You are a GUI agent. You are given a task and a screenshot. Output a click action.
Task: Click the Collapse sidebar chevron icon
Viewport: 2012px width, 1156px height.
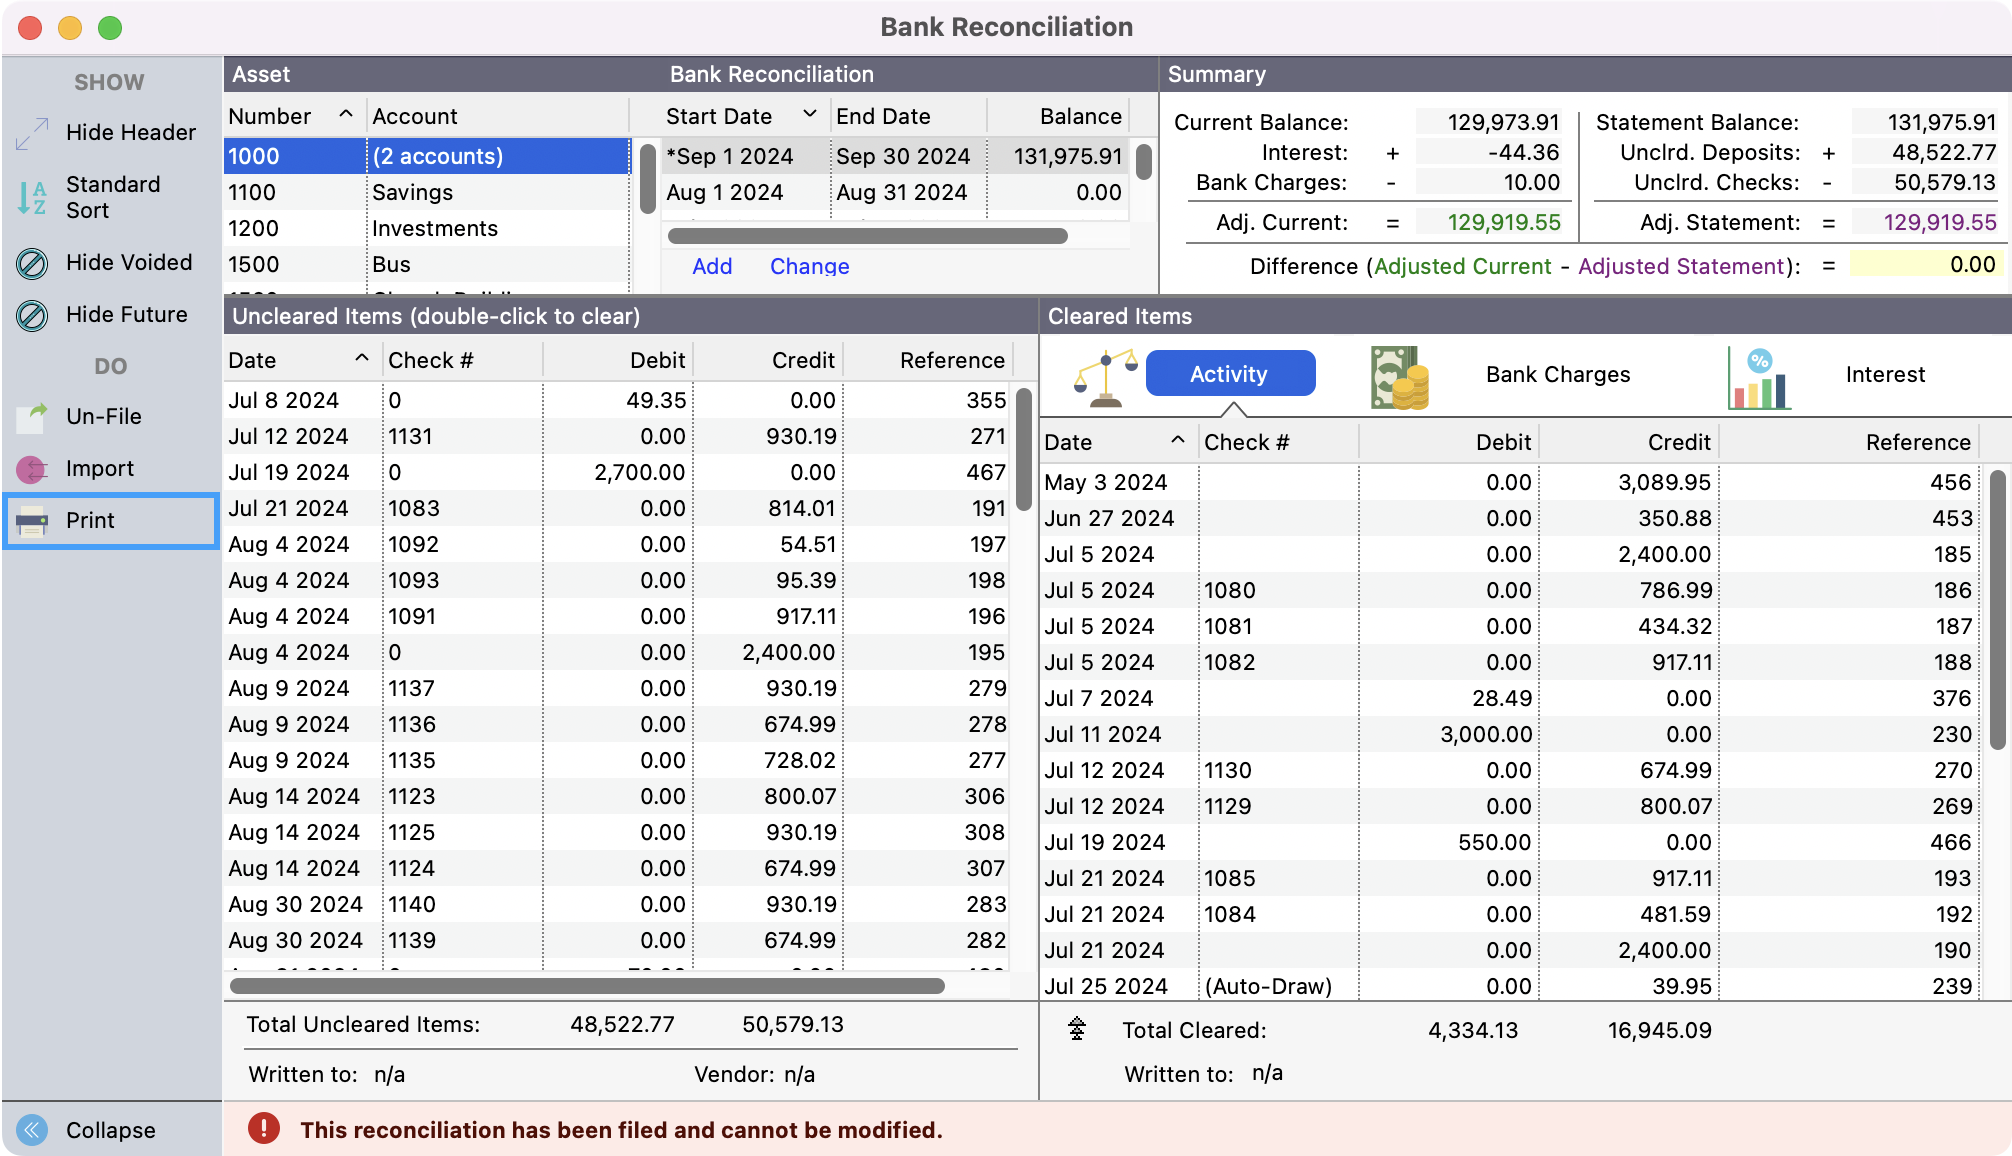click(x=32, y=1130)
